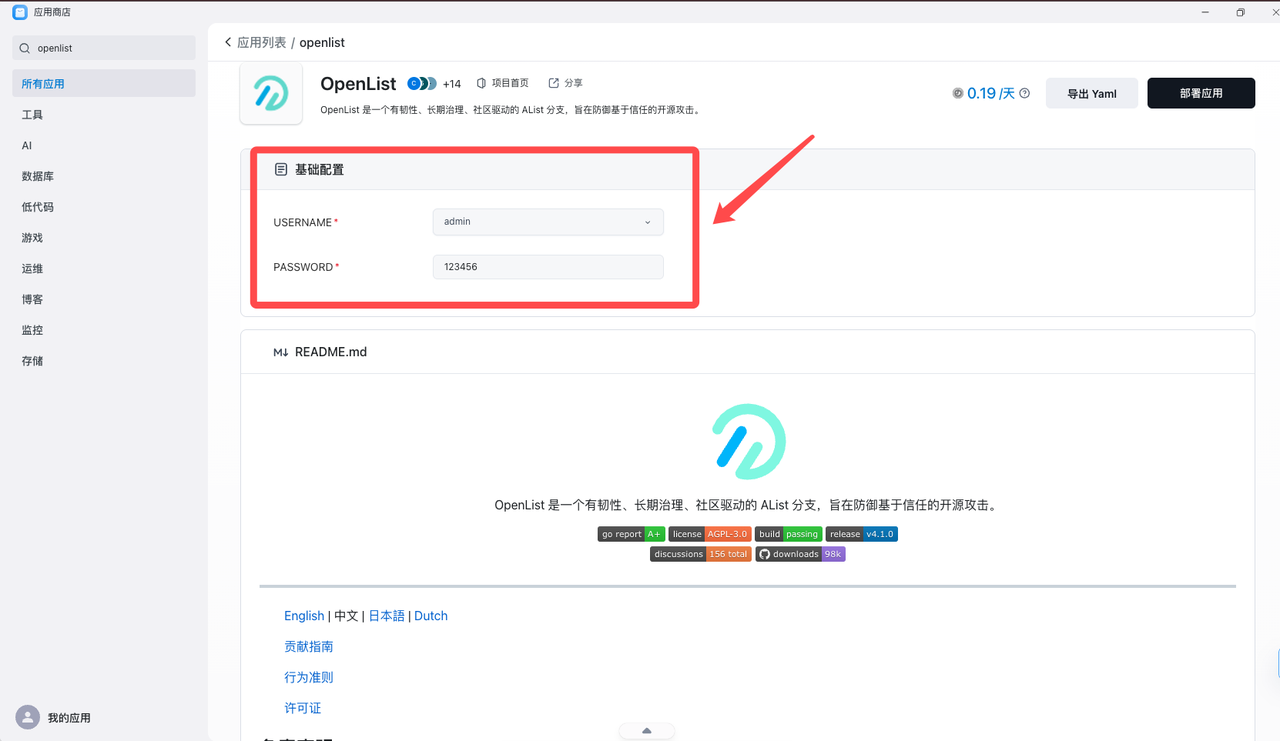Collapse the page with the bottom arrow button

coord(646,730)
